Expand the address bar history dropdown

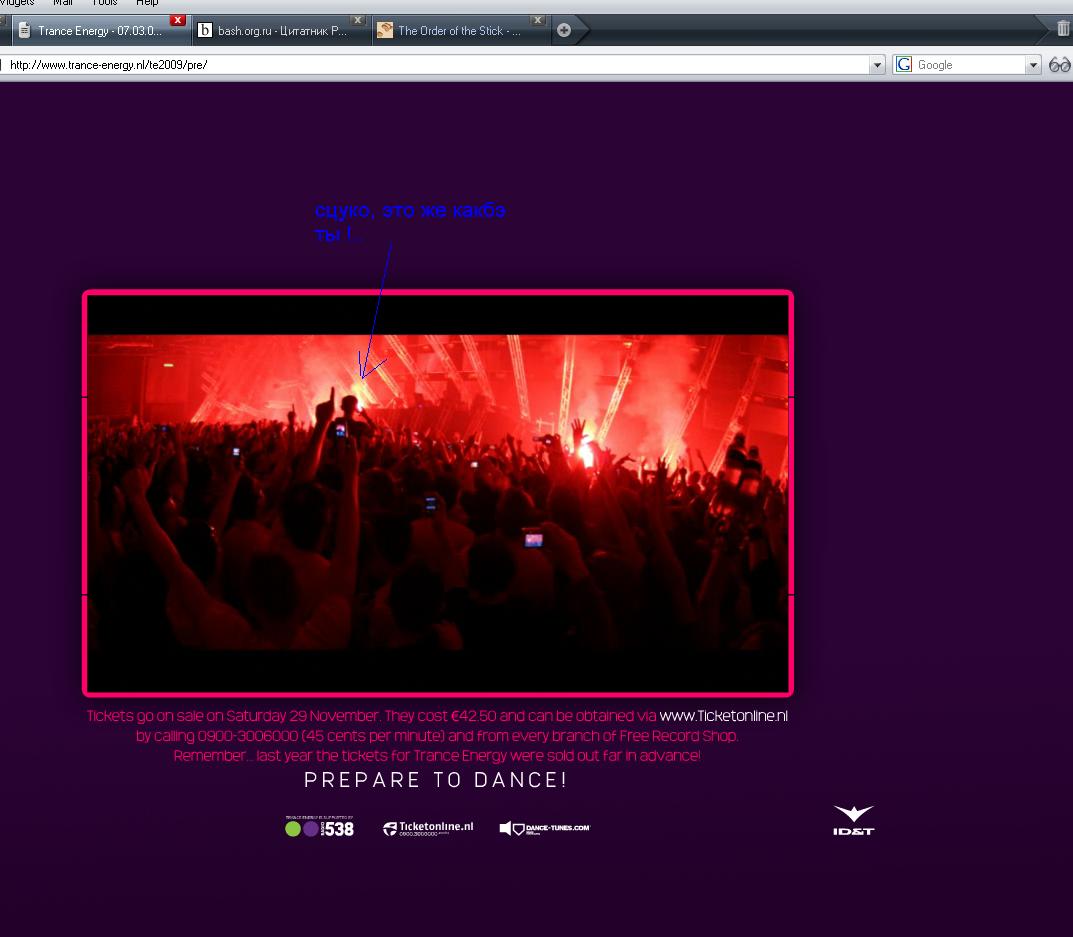pyautogui.click(x=877, y=65)
